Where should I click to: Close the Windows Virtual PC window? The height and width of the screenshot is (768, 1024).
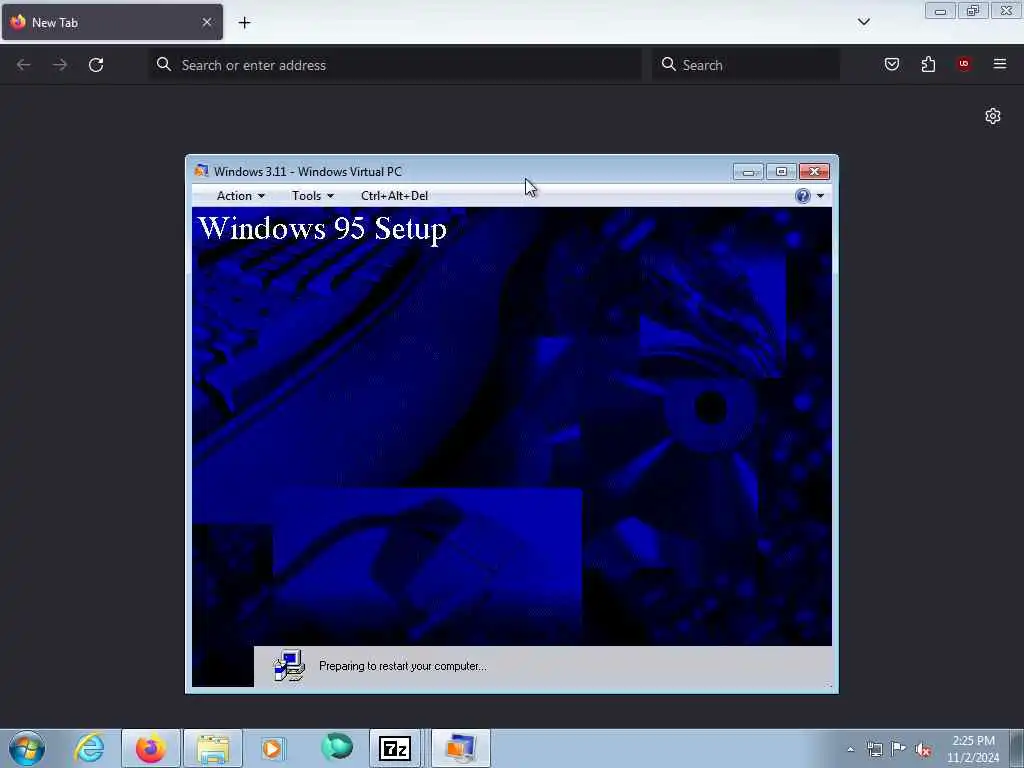[x=814, y=172]
